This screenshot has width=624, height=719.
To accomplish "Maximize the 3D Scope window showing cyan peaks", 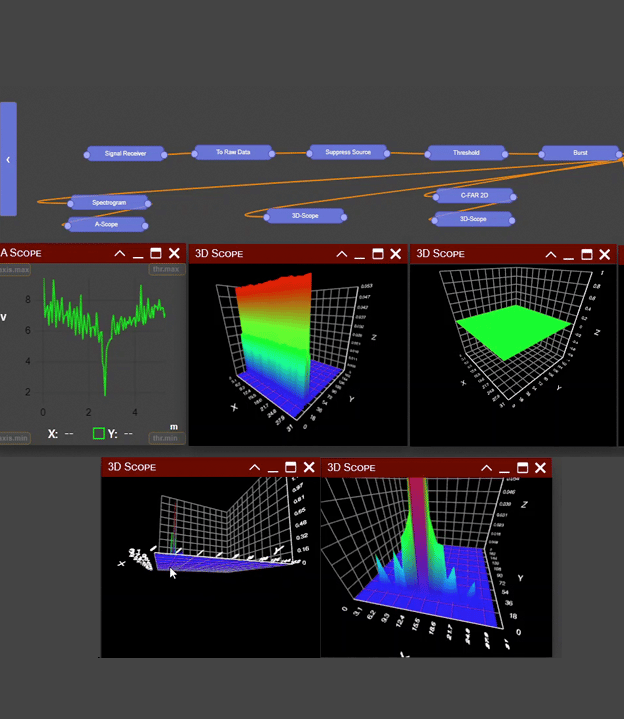I will click(523, 468).
